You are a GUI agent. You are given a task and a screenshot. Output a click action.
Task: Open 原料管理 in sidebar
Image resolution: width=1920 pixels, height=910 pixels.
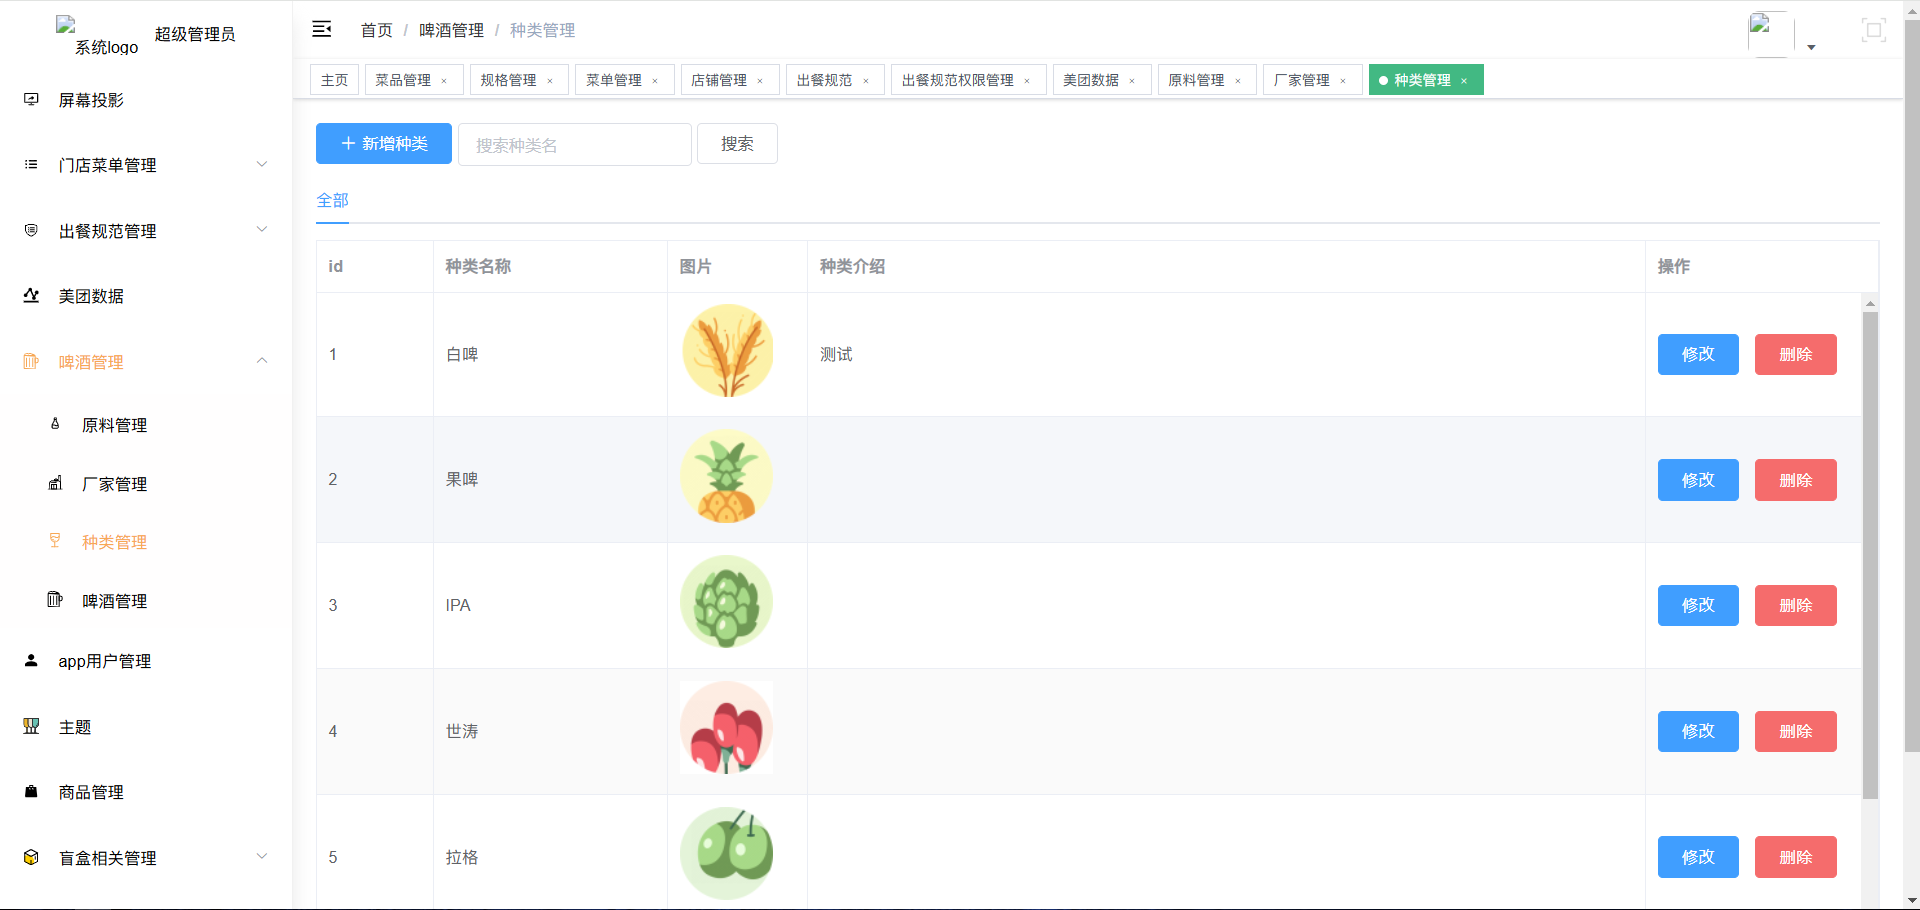[114, 425]
